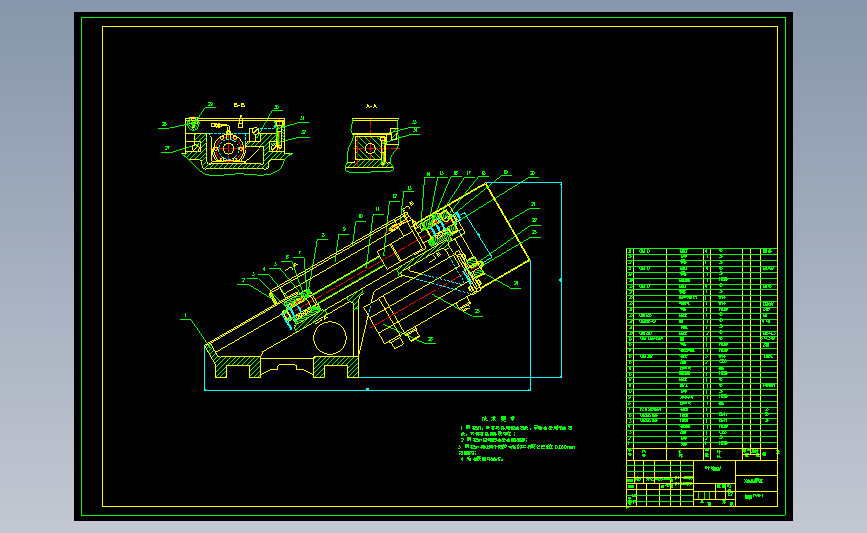Click the parts list table header row
The width and height of the screenshot is (867, 533).
tap(702, 454)
